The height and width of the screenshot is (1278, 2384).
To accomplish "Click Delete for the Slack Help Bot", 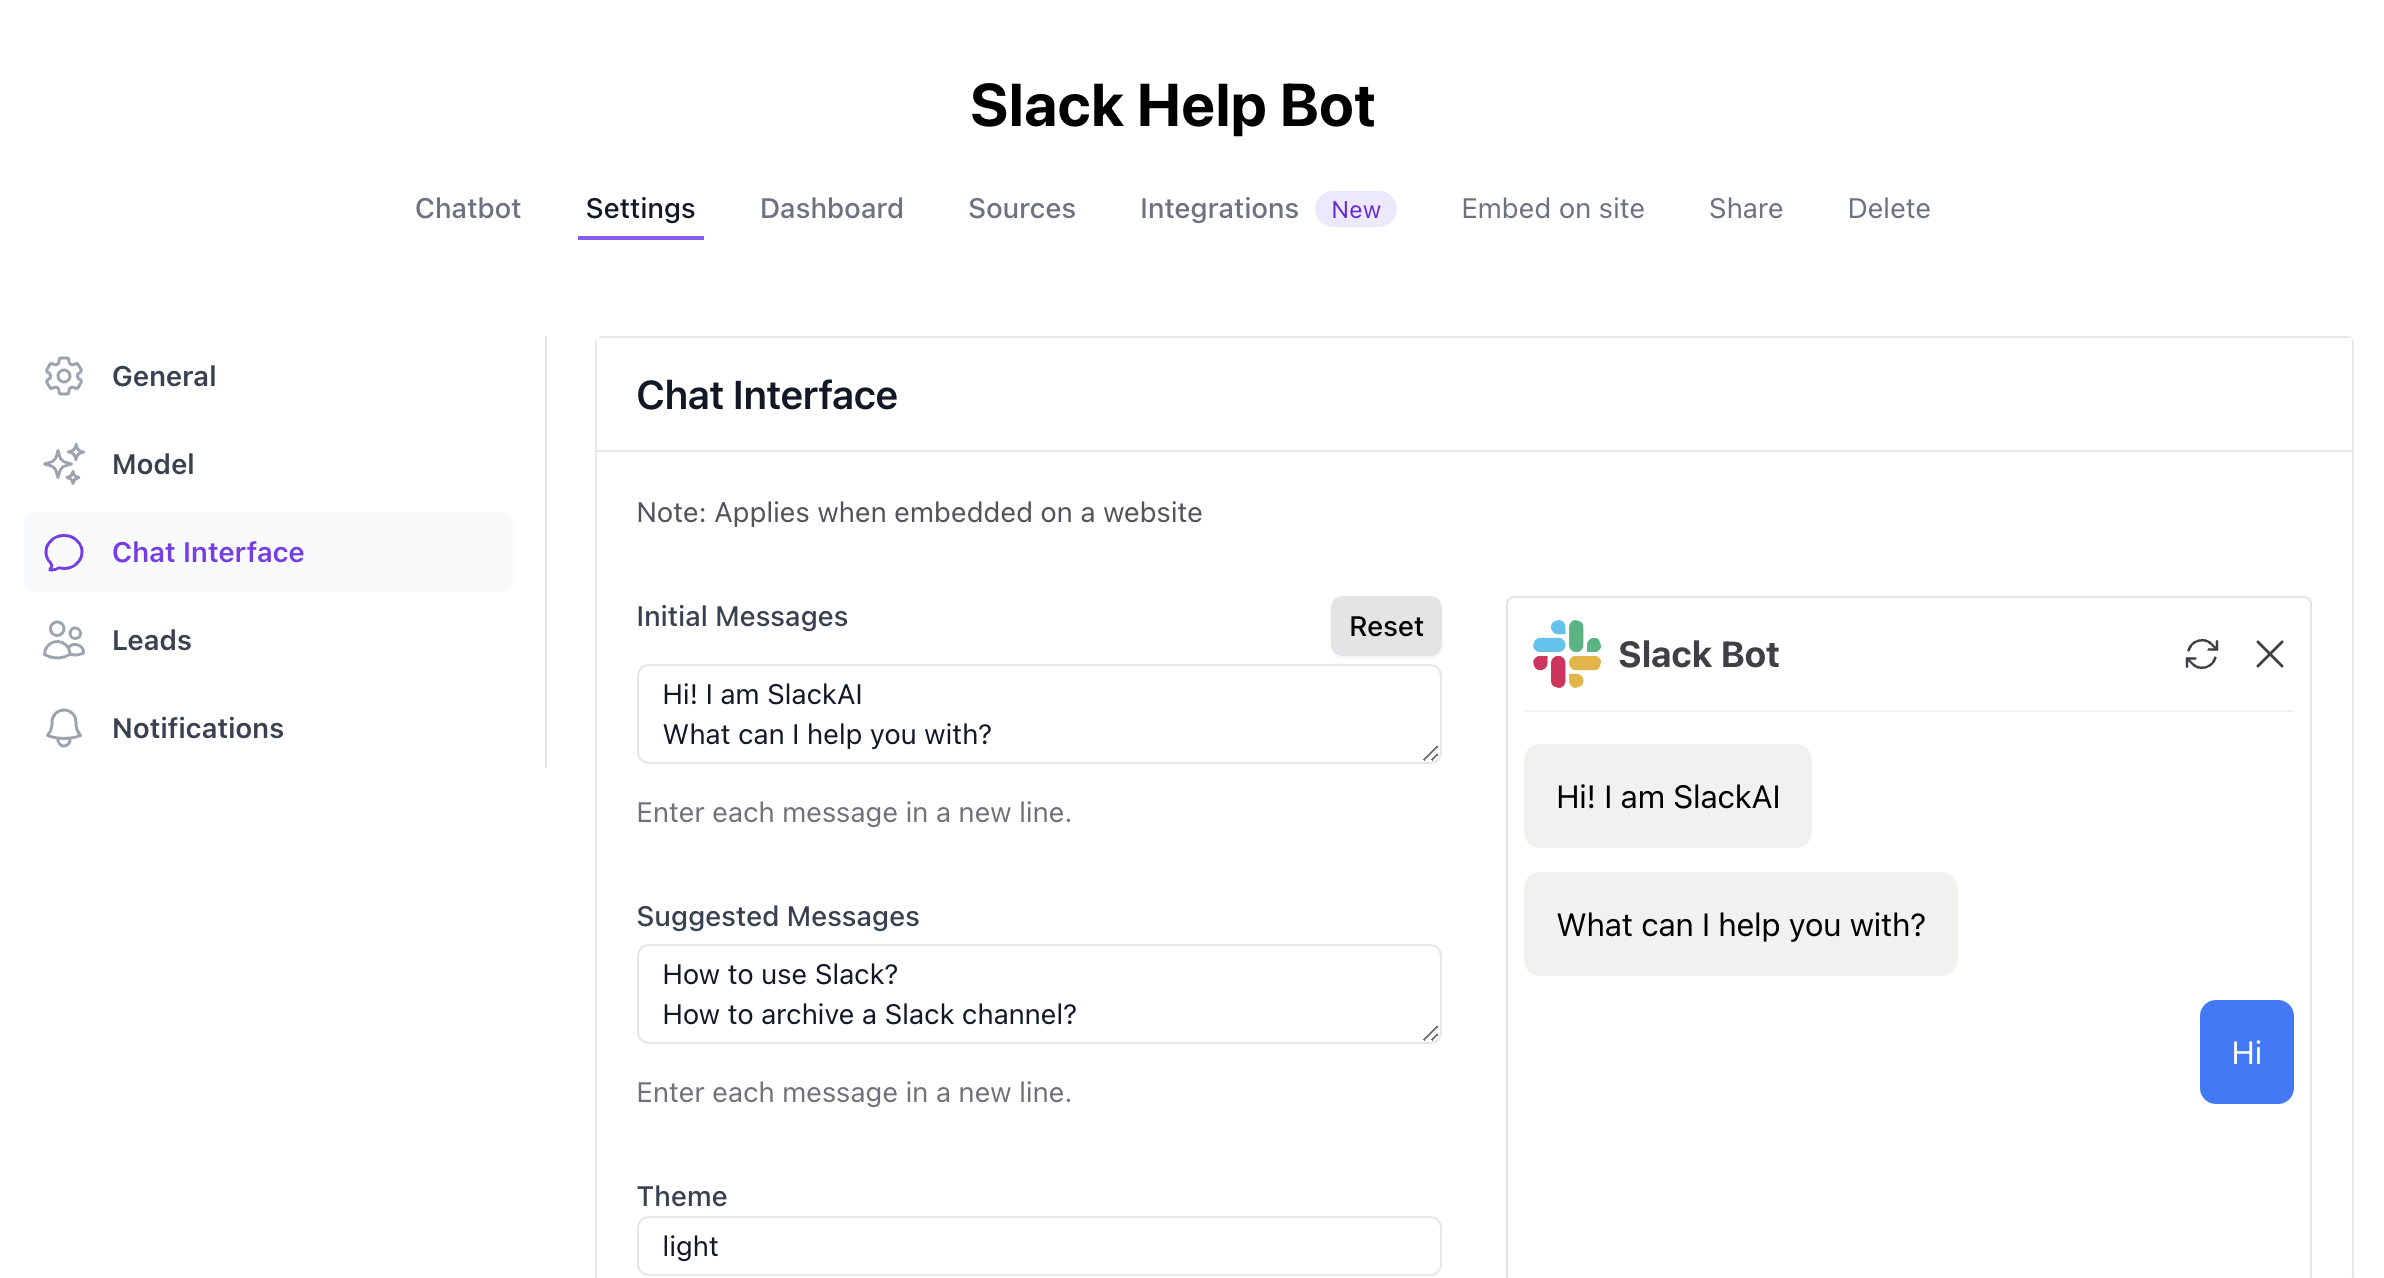I will click(1888, 208).
